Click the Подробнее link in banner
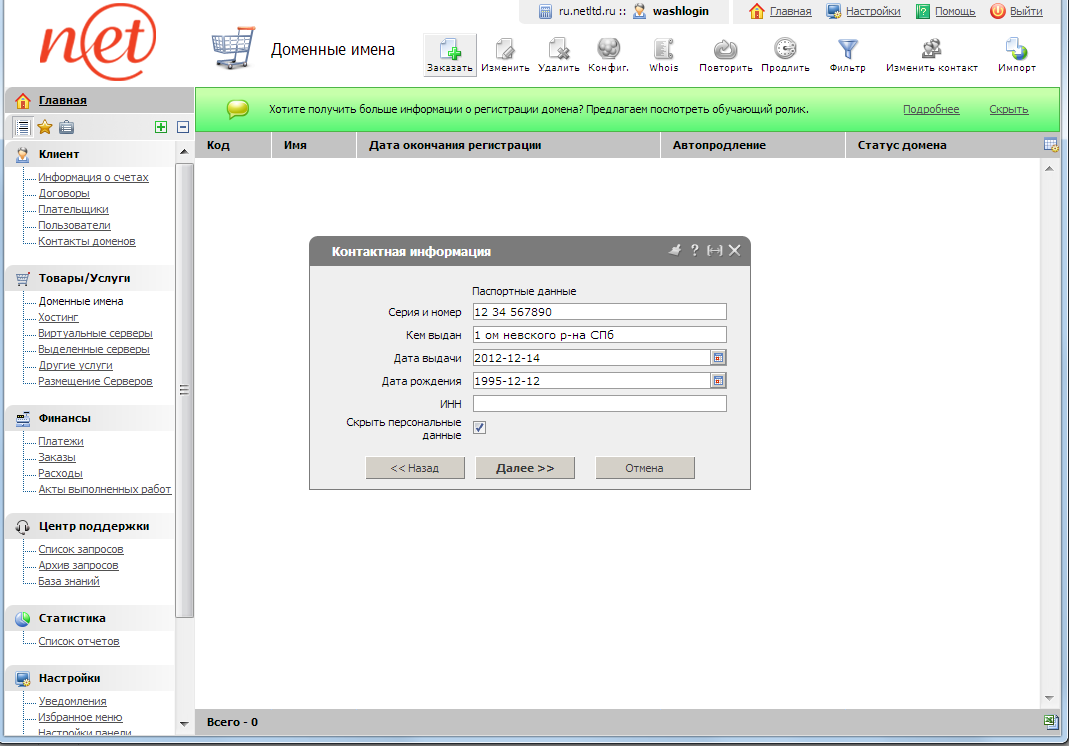 (x=930, y=110)
